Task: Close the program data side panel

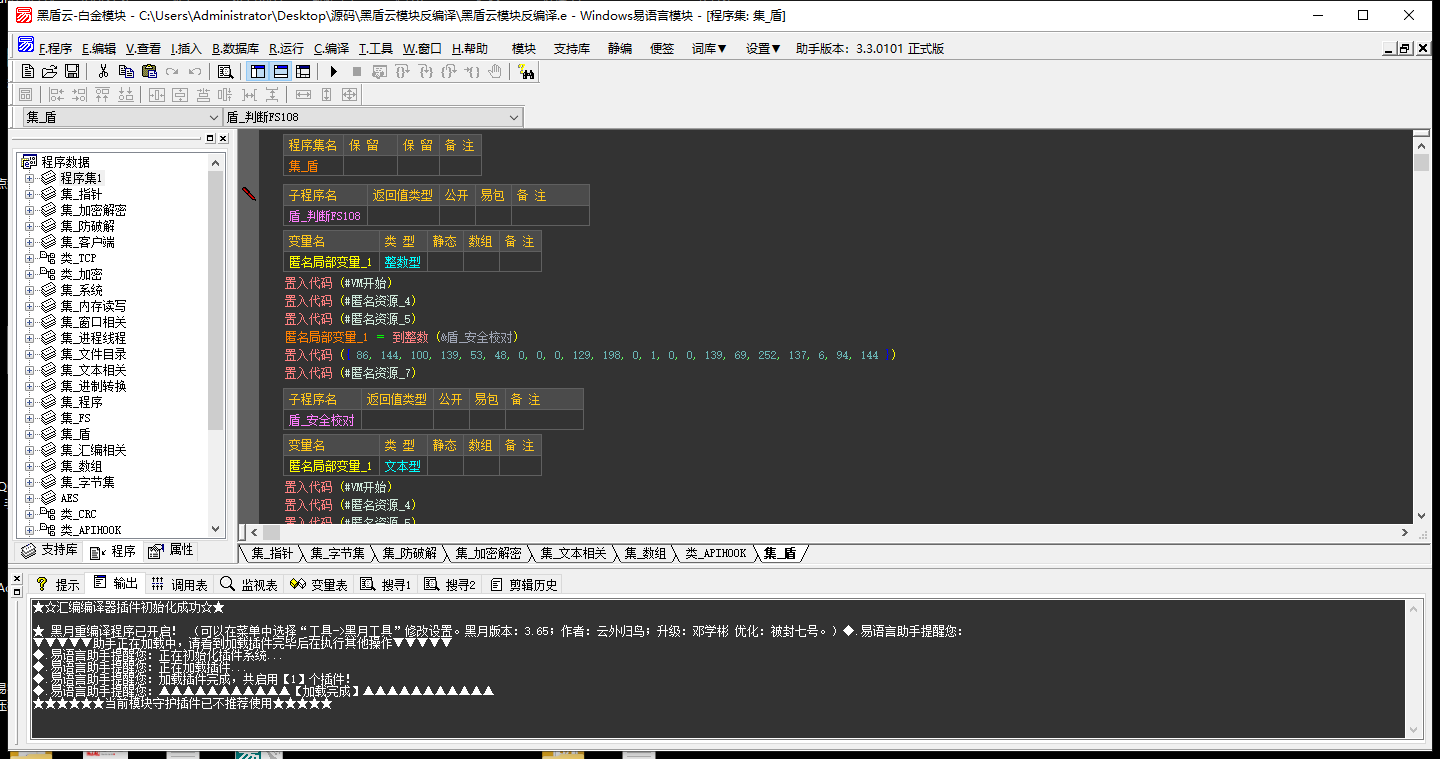Action: (223, 138)
